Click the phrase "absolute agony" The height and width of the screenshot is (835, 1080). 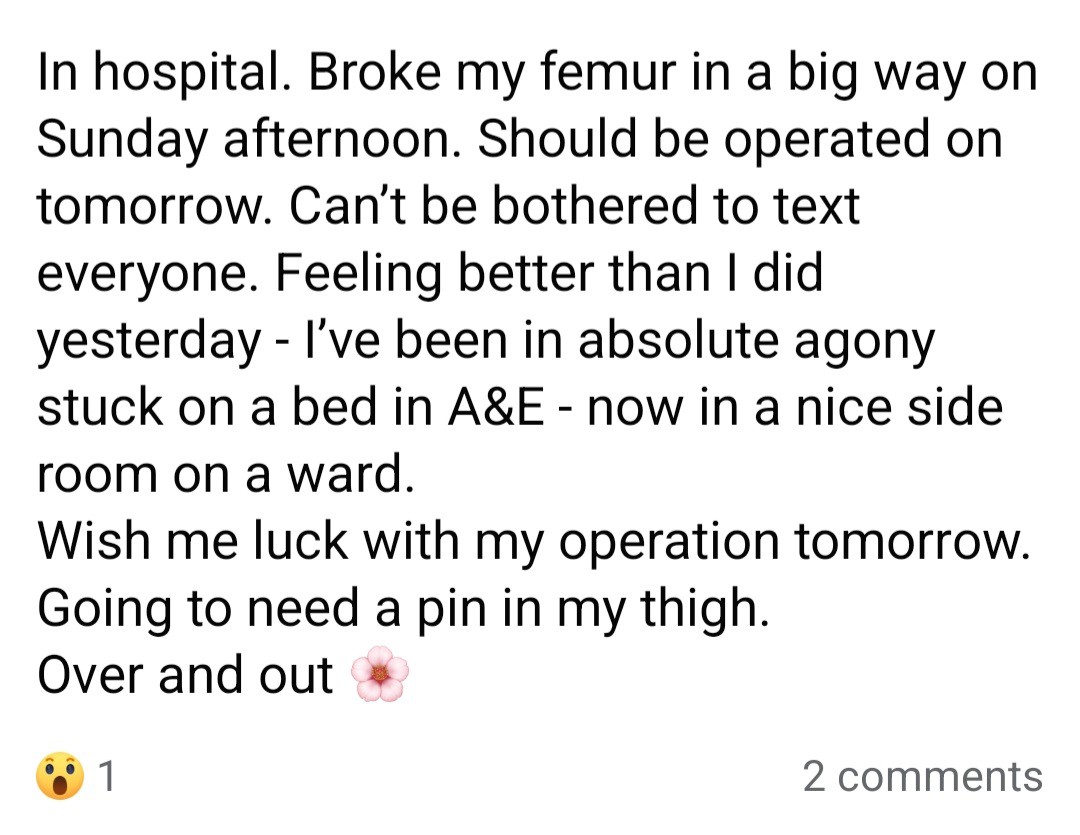[x=756, y=342]
